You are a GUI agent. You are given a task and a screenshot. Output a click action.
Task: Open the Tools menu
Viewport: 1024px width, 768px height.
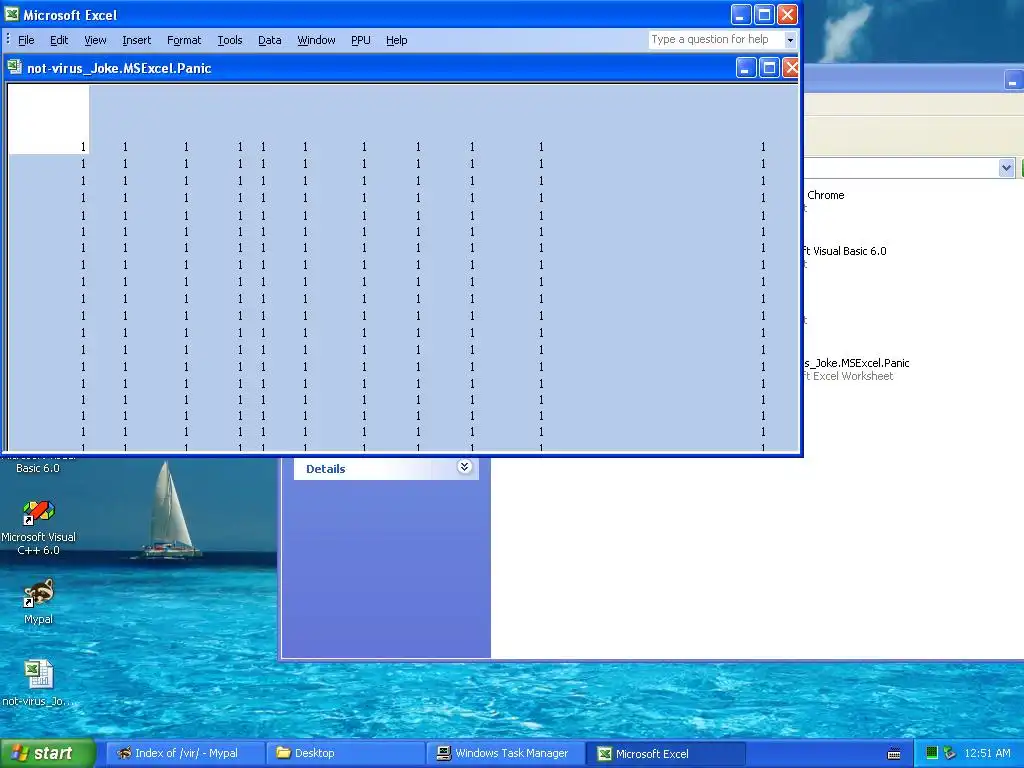[x=229, y=40]
